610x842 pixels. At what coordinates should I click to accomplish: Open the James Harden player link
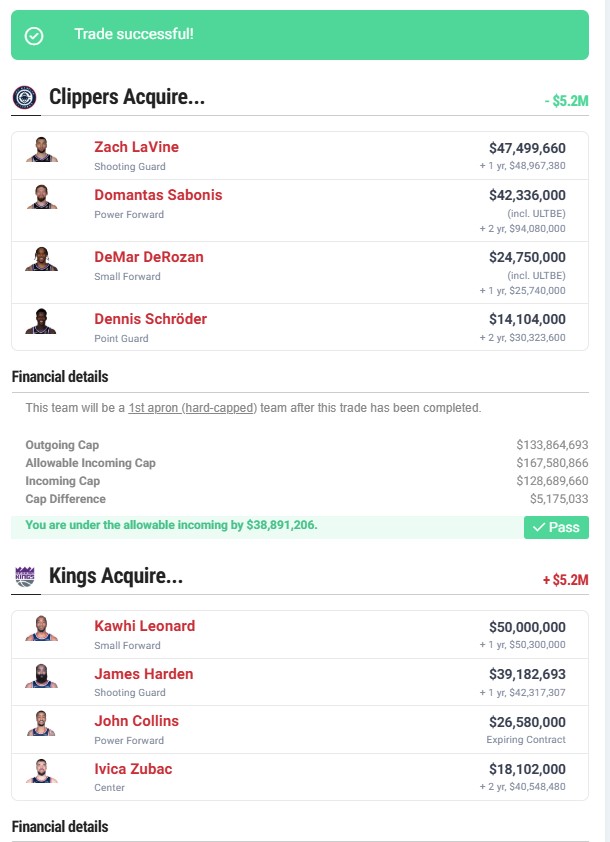pyautogui.click(x=143, y=674)
